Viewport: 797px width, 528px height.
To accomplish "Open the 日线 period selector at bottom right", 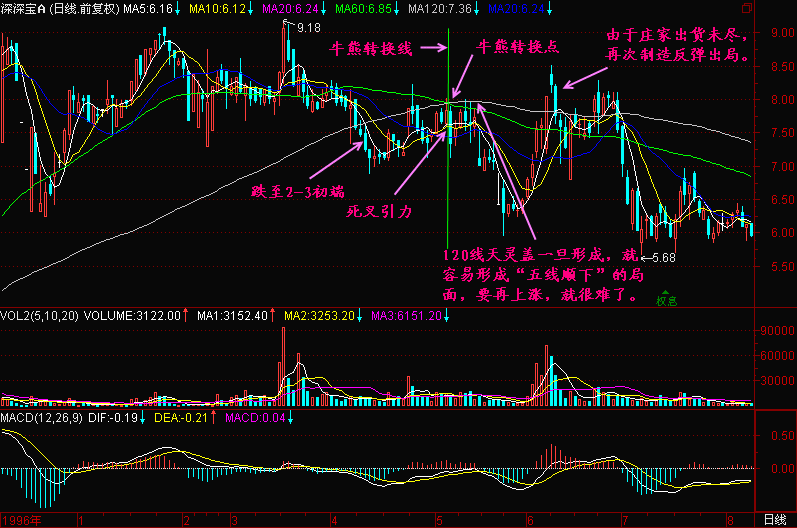I will (x=773, y=520).
